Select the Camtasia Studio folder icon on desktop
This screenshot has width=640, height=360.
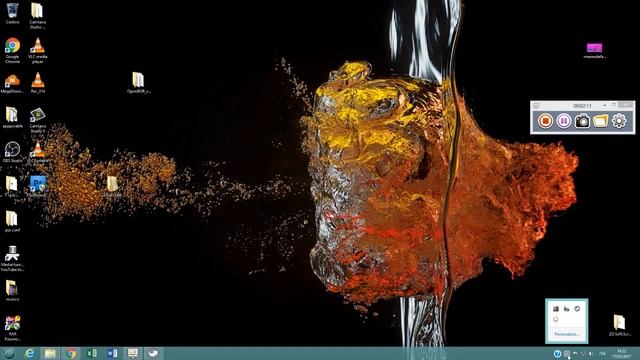coord(37,16)
